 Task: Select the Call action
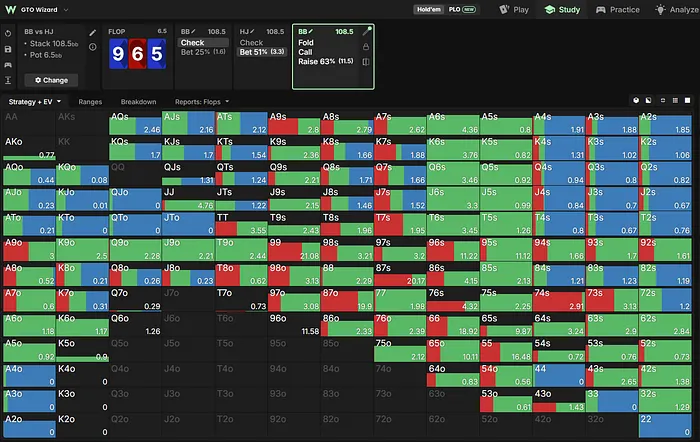click(305, 52)
